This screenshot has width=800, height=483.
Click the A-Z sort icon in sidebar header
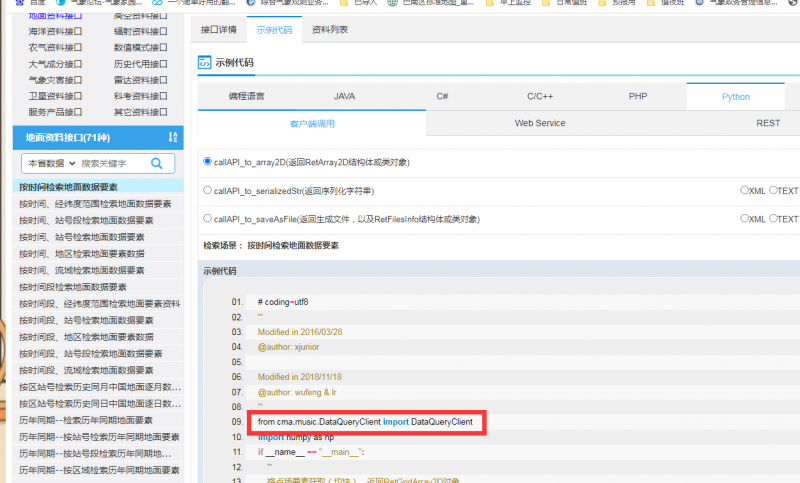[173, 137]
